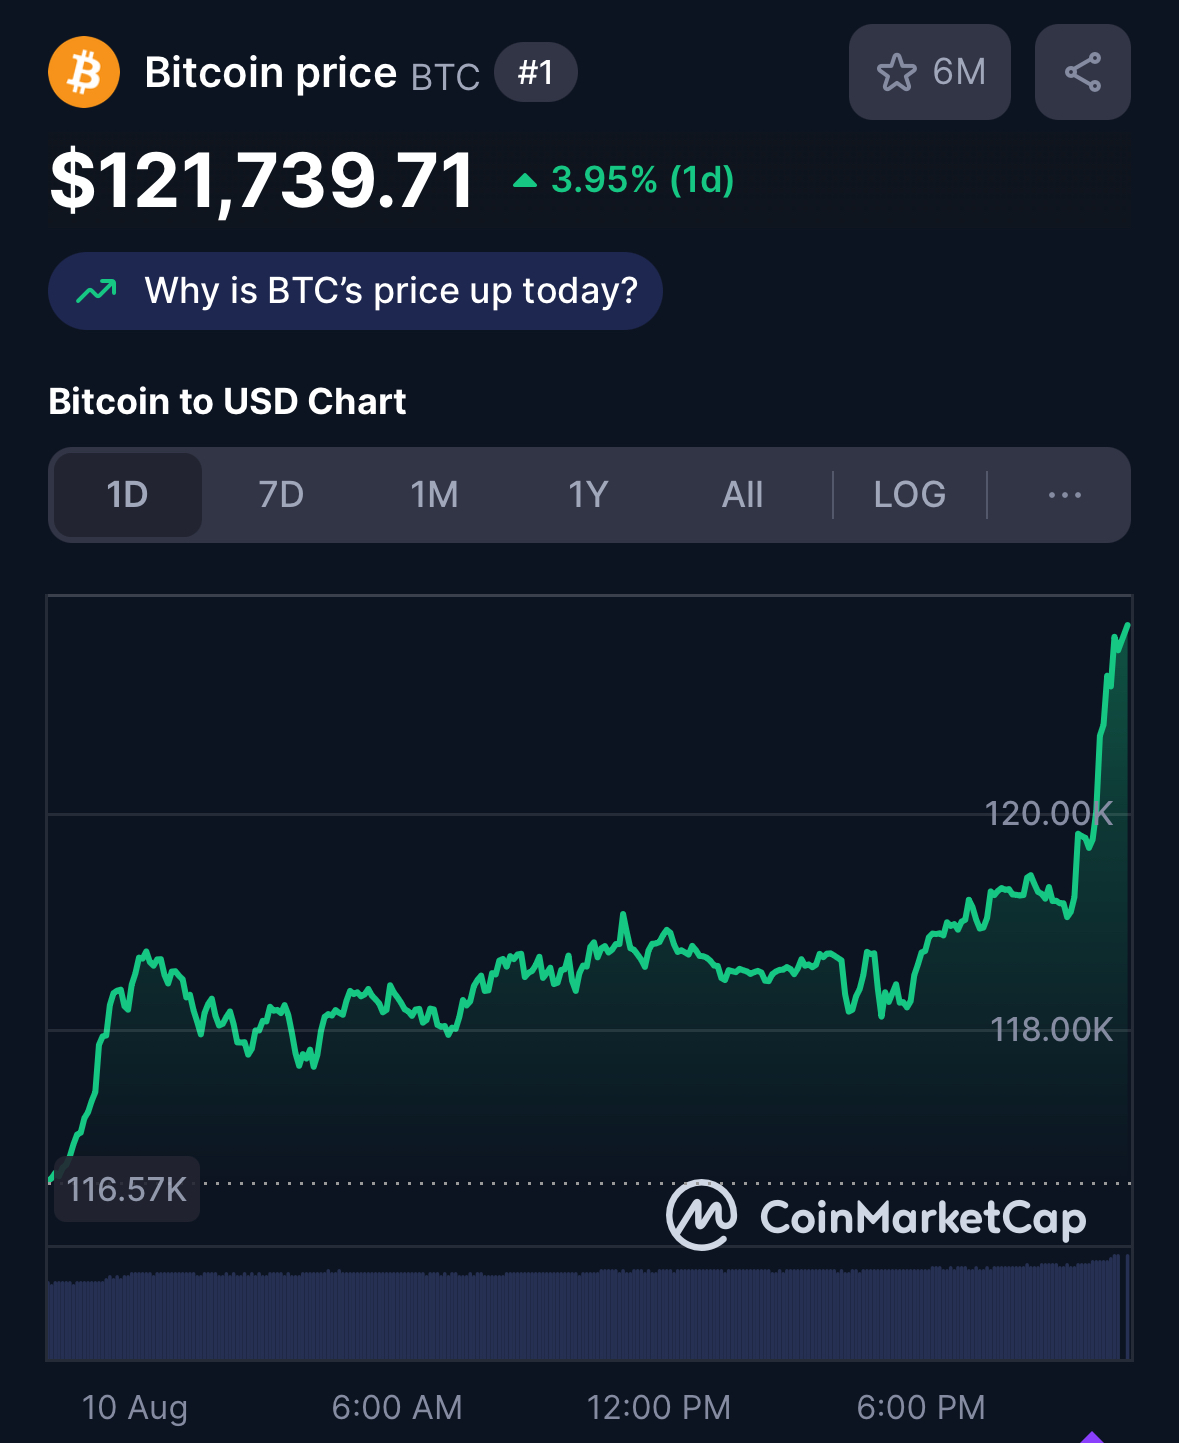The image size is (1179, 1443).
Task: Open the share icon button
Action: [x=1083, y=72]
